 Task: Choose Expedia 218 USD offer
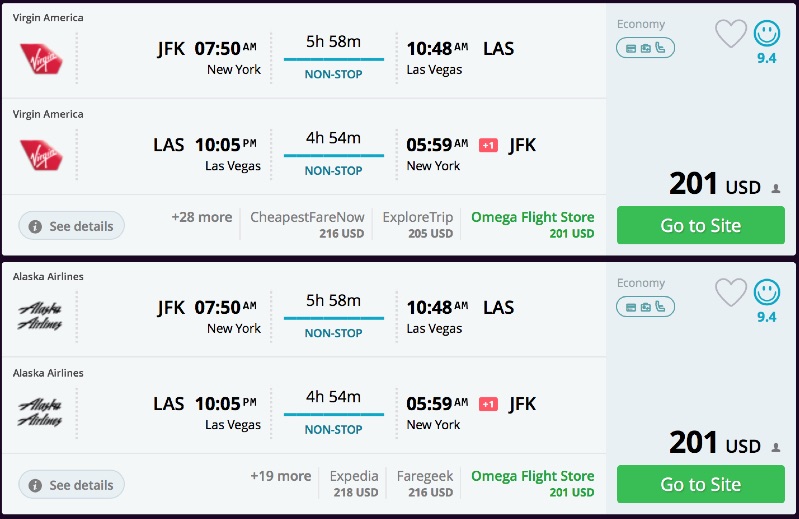pyautogui.click(x=354, y=484)
